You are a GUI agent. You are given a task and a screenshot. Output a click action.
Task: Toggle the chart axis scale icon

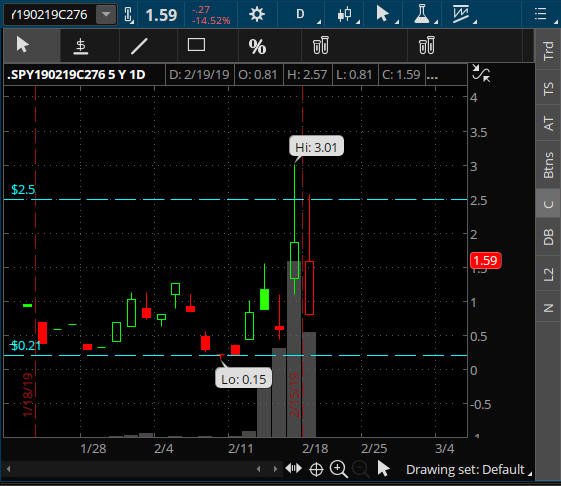point(481,73)
